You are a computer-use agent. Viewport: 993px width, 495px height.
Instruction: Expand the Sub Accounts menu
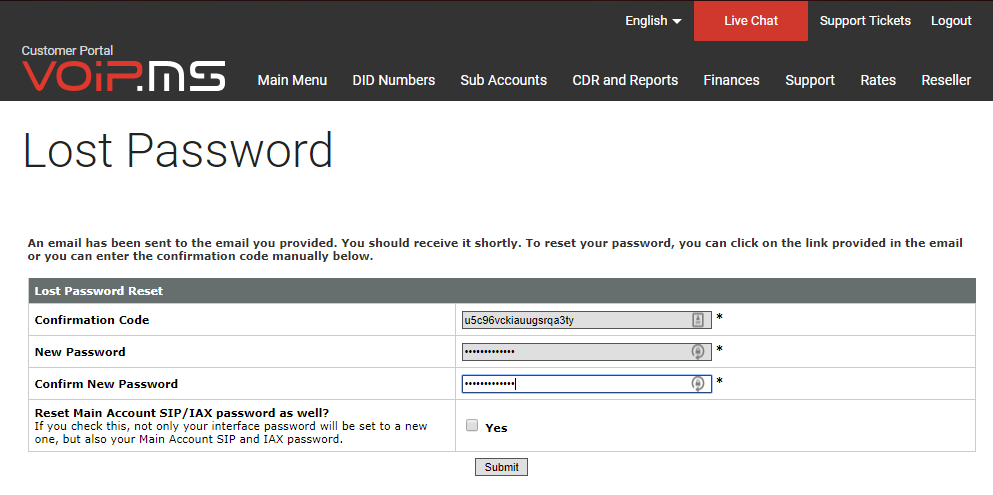coord(503,80)
